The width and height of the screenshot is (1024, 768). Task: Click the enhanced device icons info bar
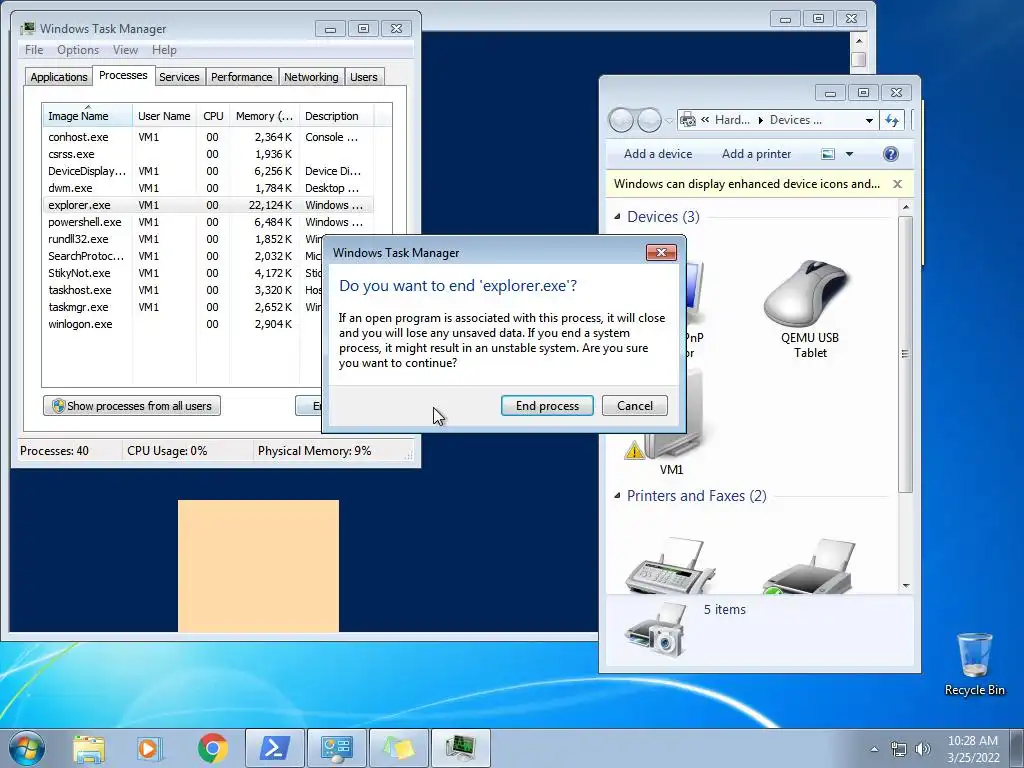(760, 184)
